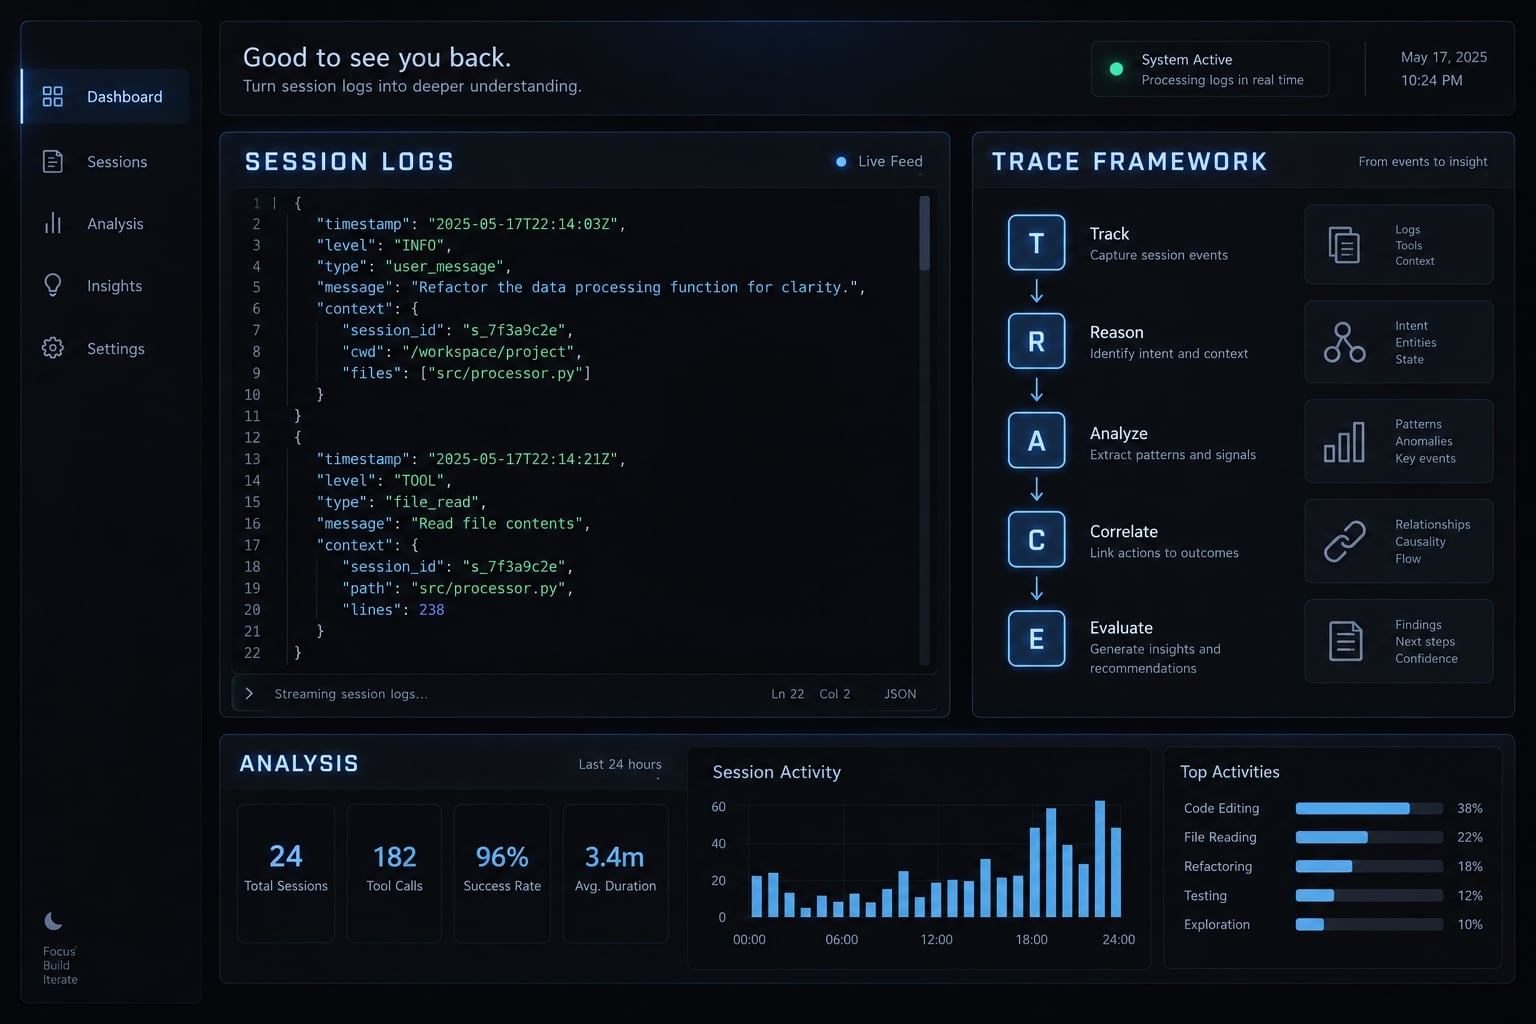The image size is (1536, 1024).
Task: Click the Insights lightbulb icon
Action: (x=53, y=285)
